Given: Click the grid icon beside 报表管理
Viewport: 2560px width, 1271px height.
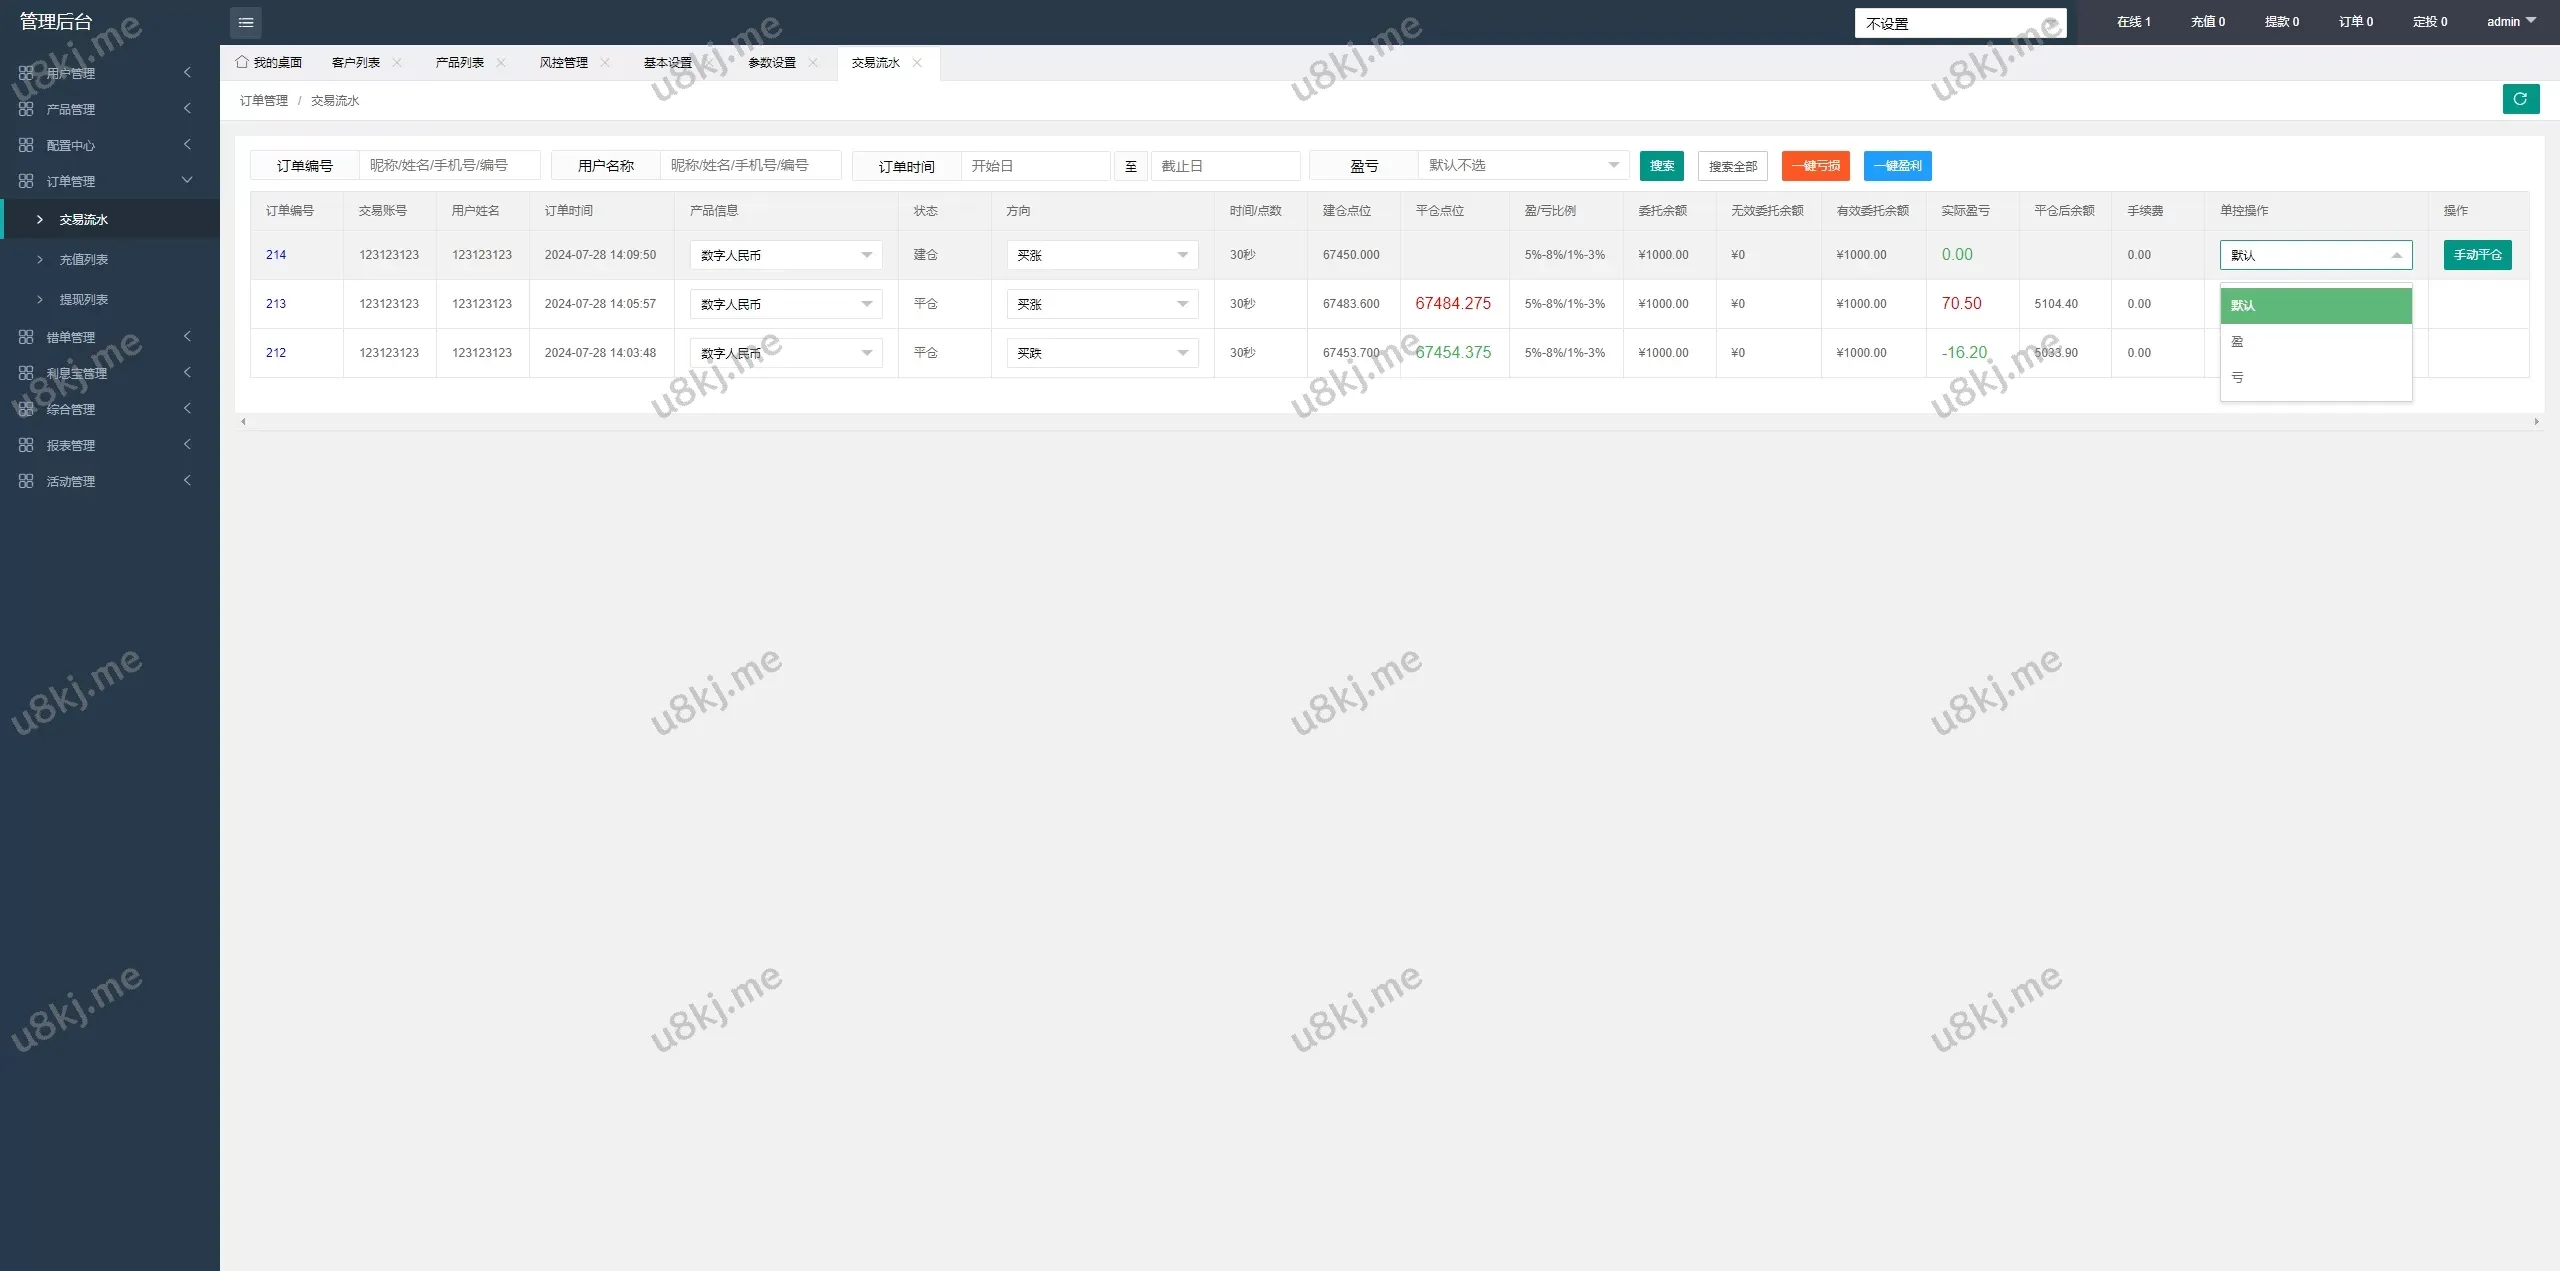Looking at the screenshot, I should 26,445.
